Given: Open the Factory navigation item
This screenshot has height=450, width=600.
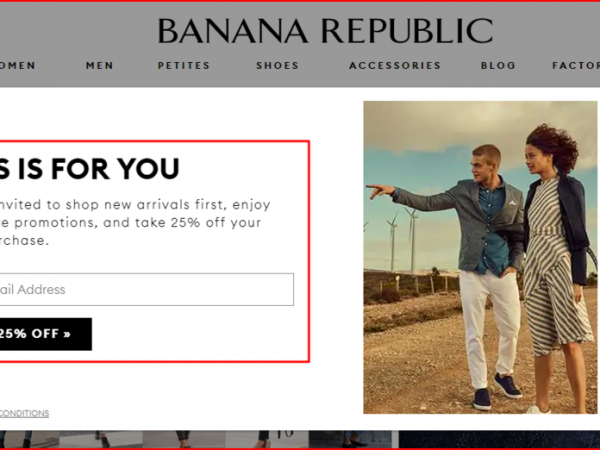Looking at the screenshot, I should coord(576,65).
